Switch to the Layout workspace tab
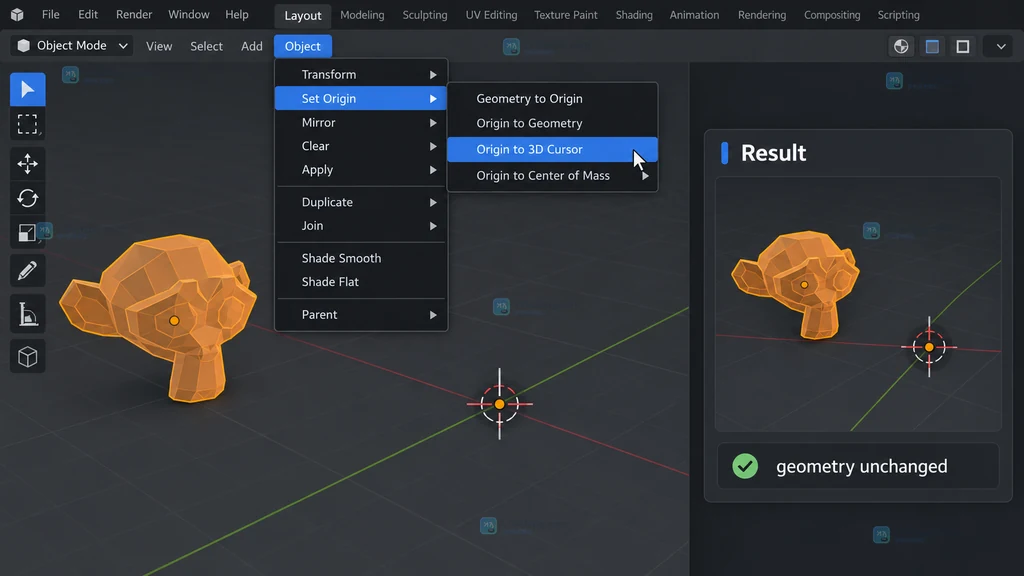Image resolution: width=1024 pixels, height=576 pixels. coord(302,15)
